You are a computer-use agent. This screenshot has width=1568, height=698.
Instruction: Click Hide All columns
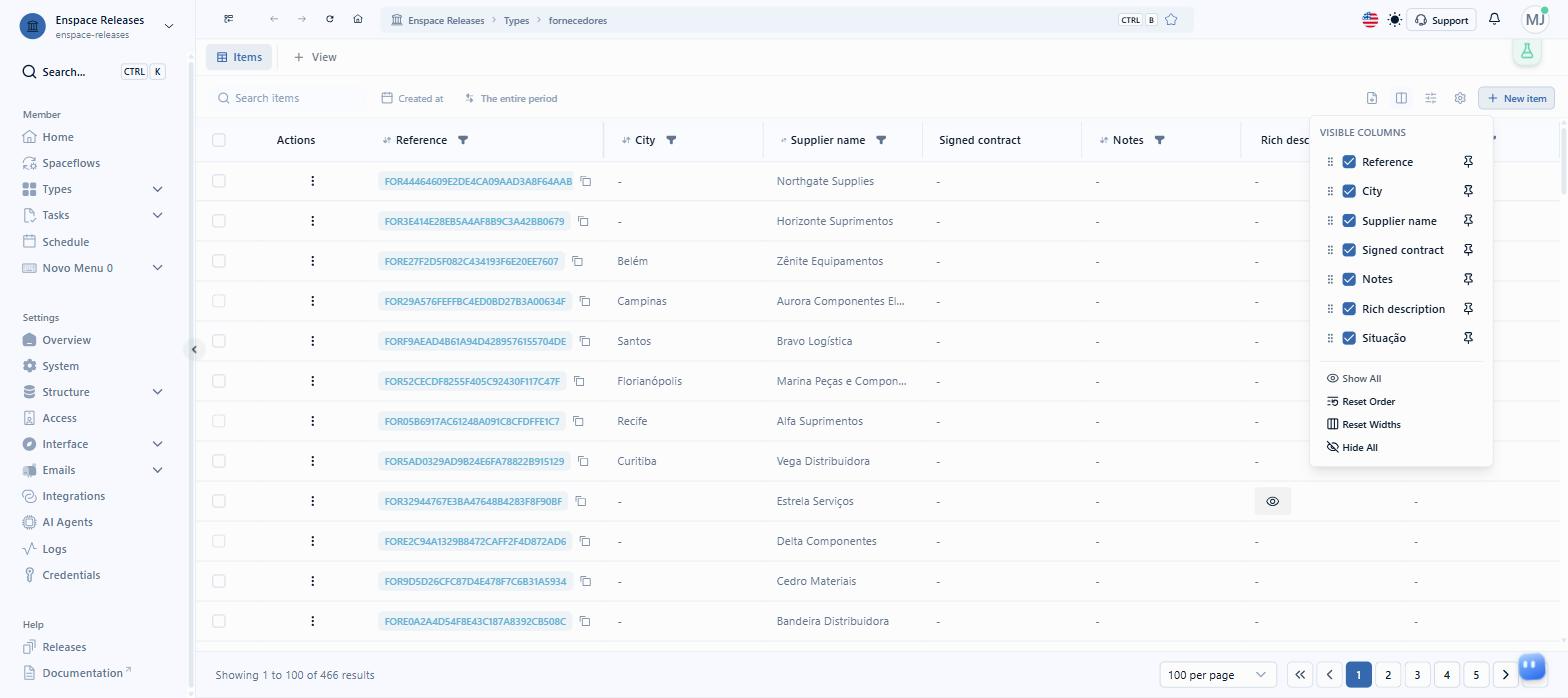[1352, 448]
